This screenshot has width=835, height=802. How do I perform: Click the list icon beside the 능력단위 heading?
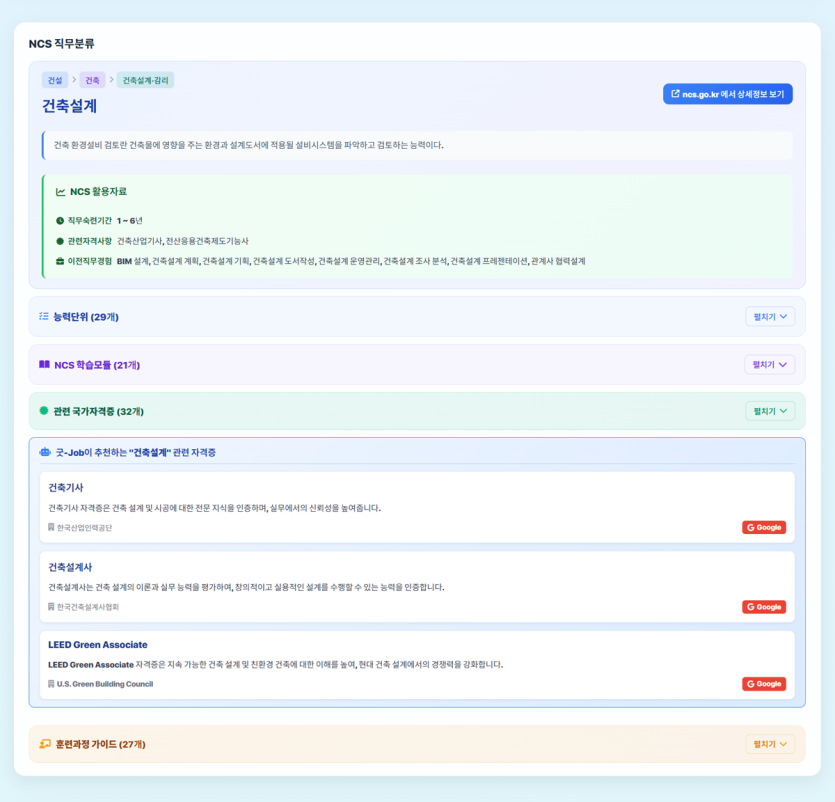tap(42, 317)
